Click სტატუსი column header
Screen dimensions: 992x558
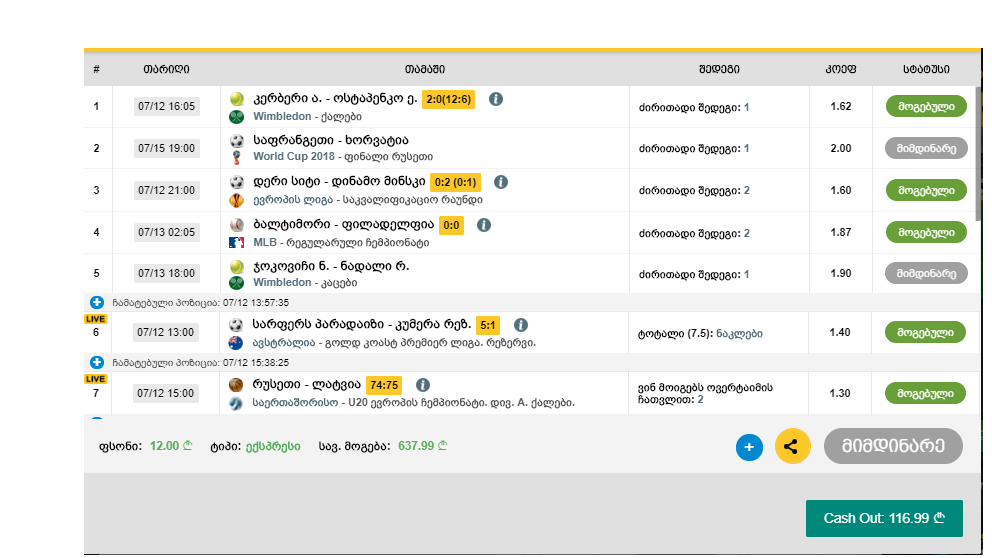(926, 69)
